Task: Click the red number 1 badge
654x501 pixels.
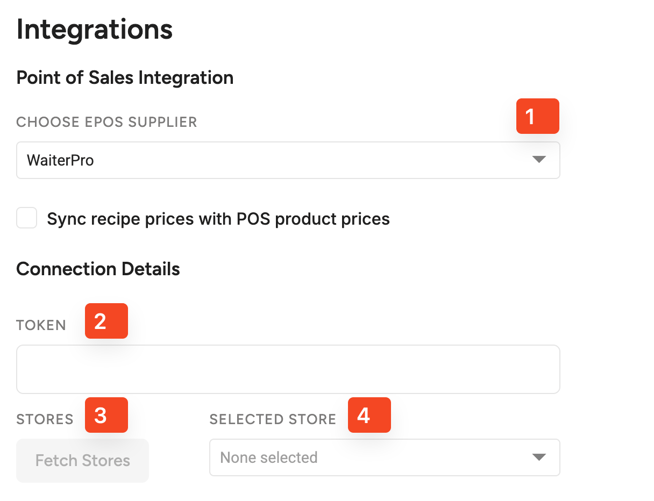Action: point(537,117)
